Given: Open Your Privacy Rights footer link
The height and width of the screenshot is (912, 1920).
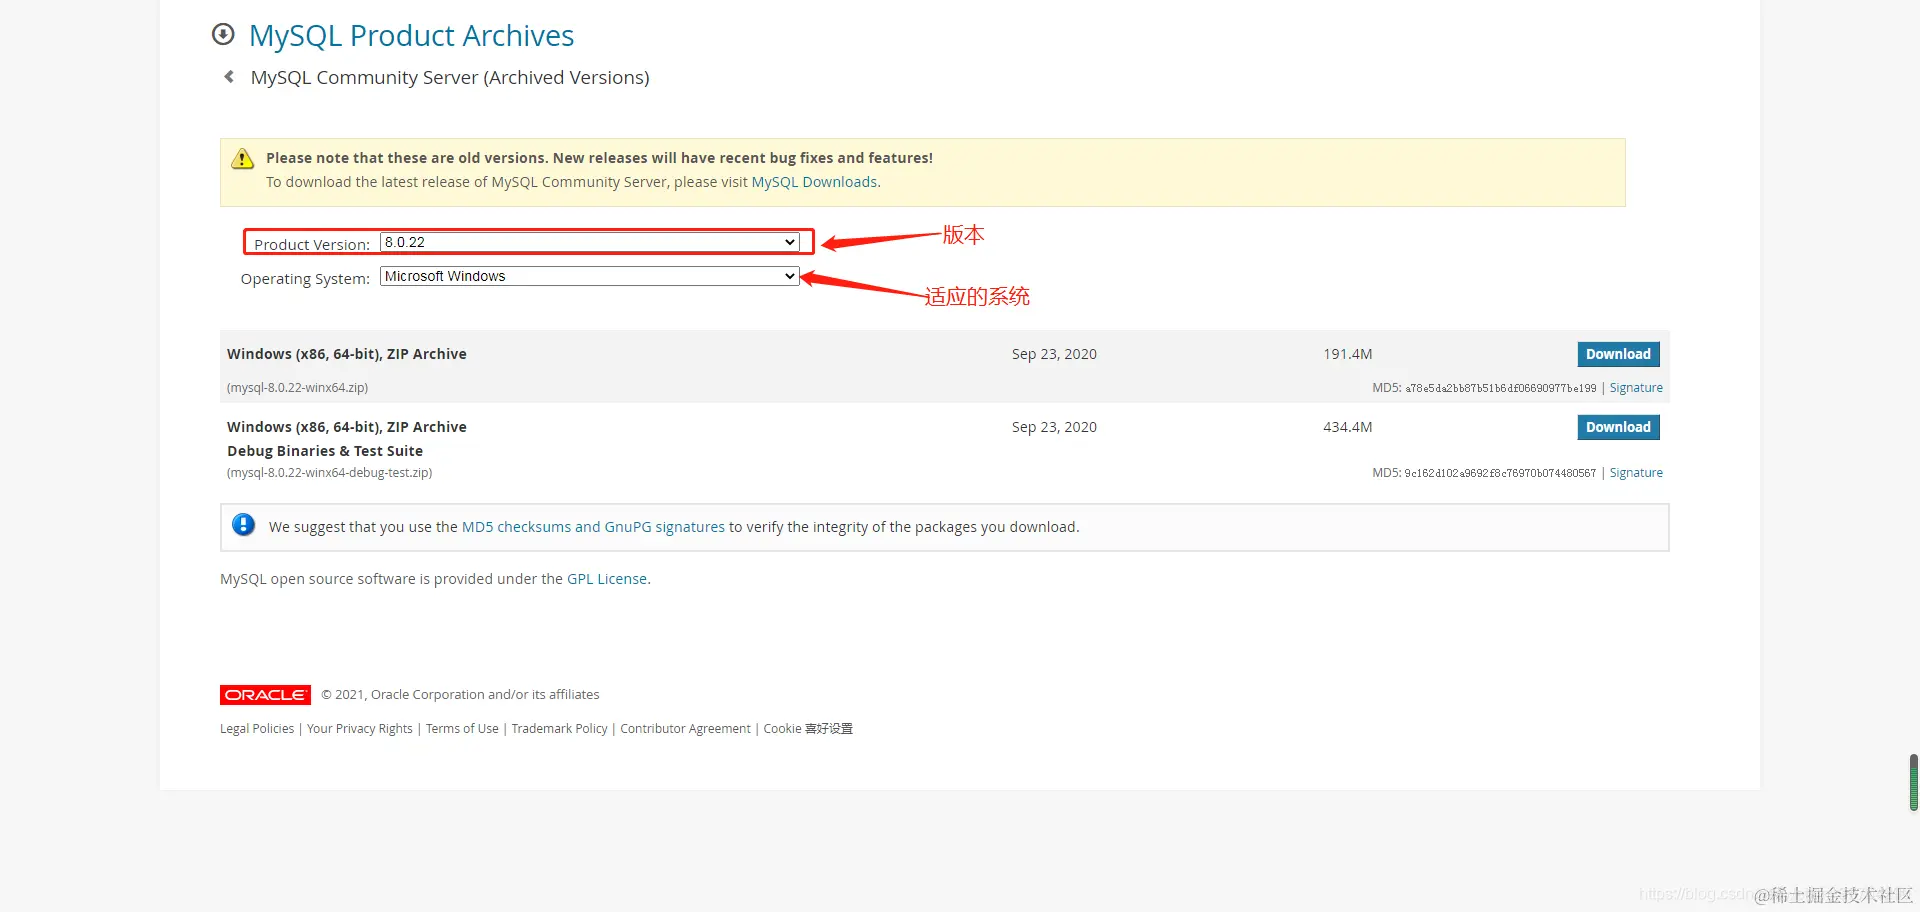Looking at the screenshot, I should (x=360, y=729).
